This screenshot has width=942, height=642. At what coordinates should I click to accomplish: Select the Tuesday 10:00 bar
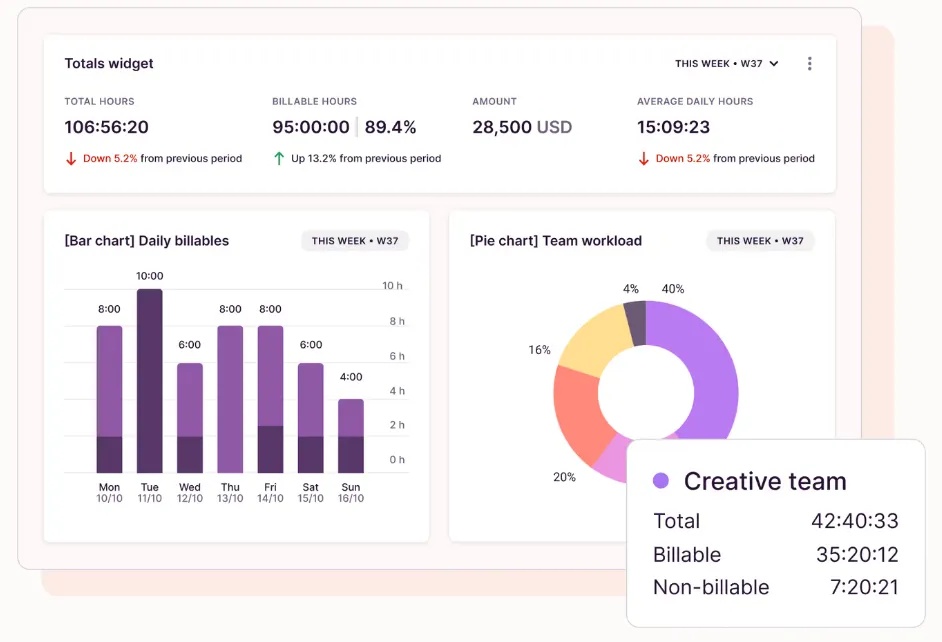coord(150,380)
